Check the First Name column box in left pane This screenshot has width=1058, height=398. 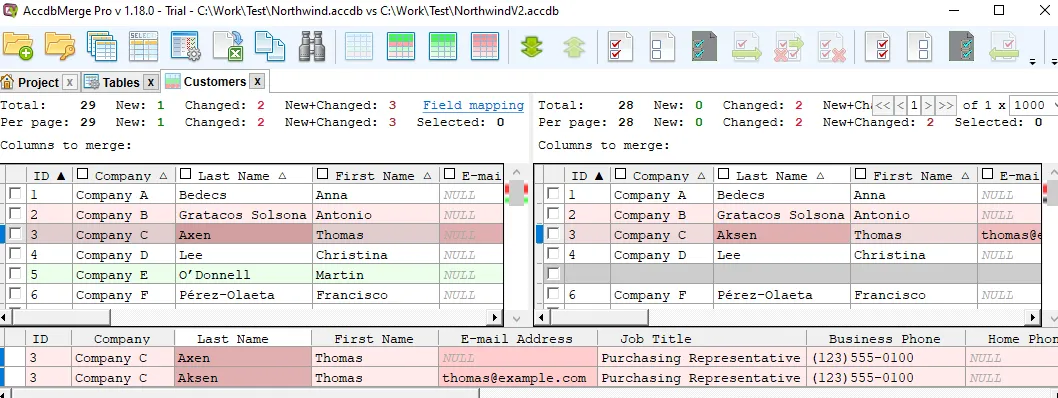(323, 174)
